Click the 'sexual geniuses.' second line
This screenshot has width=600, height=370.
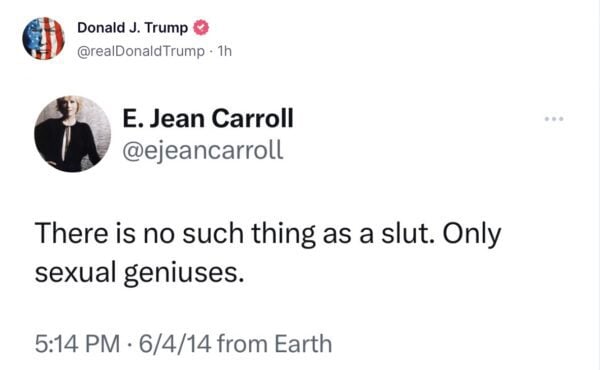point(139,273)
